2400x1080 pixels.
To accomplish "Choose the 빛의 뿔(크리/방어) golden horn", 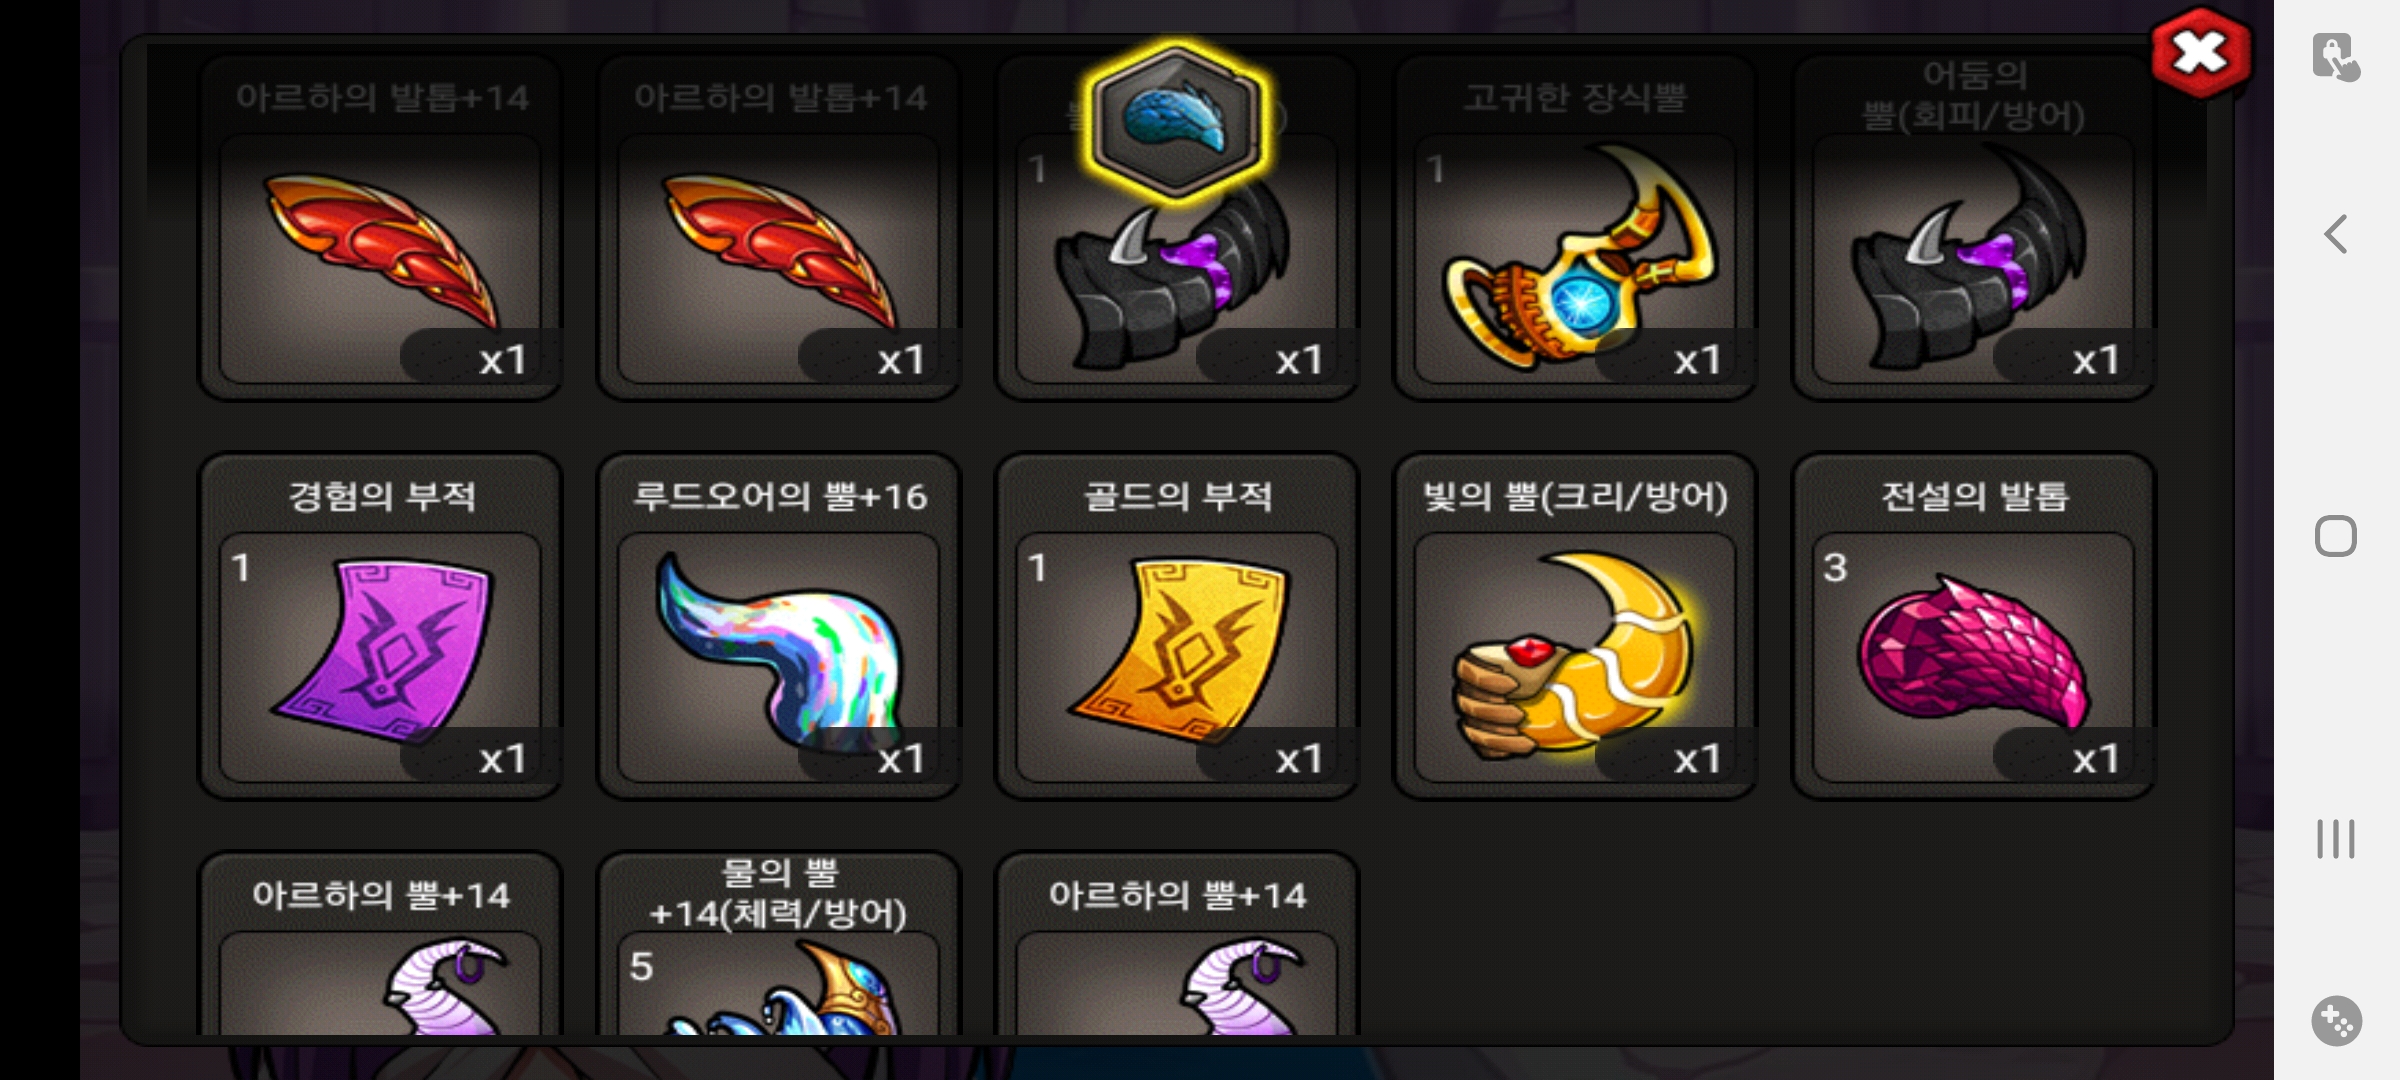I will 1575,626.
